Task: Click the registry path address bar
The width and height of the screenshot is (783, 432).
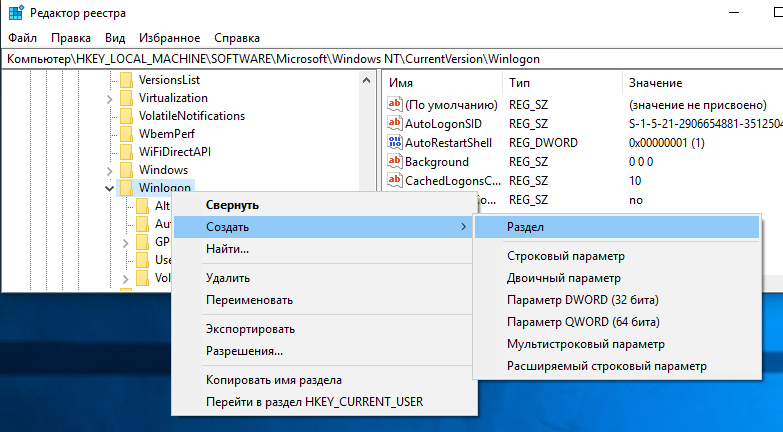Action: pos(390,59)
